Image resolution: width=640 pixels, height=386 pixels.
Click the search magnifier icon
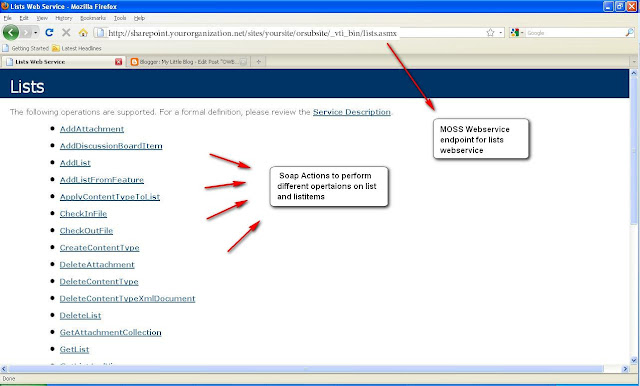coord(630,33)
